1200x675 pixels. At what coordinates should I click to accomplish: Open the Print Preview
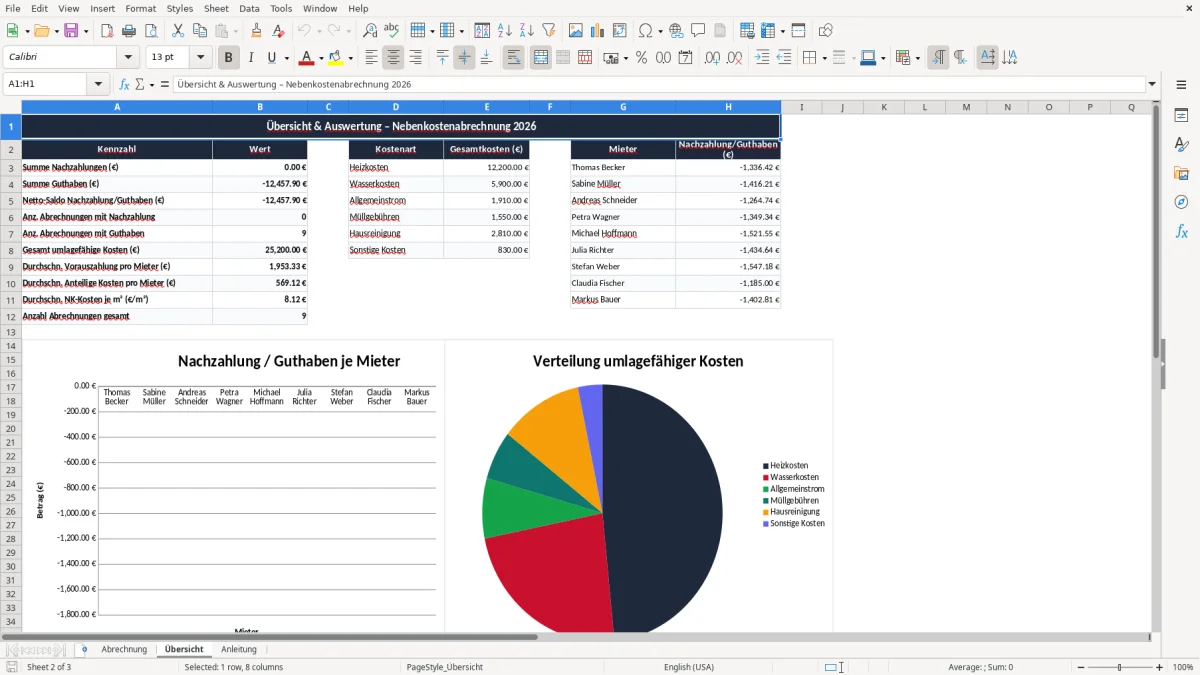pos(151,31)
